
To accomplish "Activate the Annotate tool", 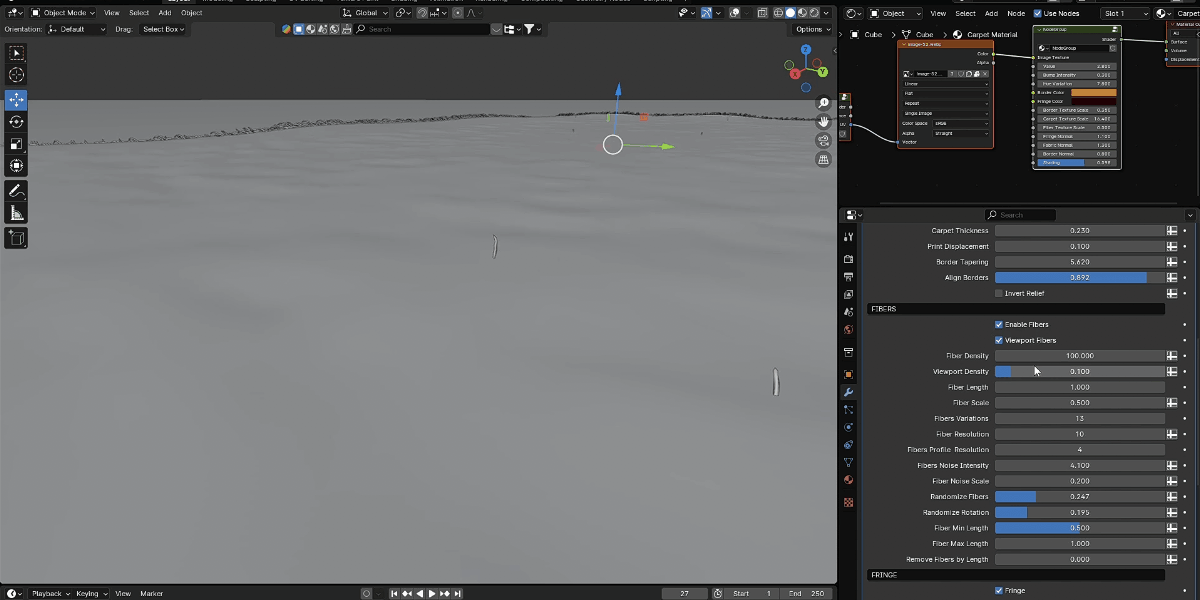I will click(x=16, y=191).
